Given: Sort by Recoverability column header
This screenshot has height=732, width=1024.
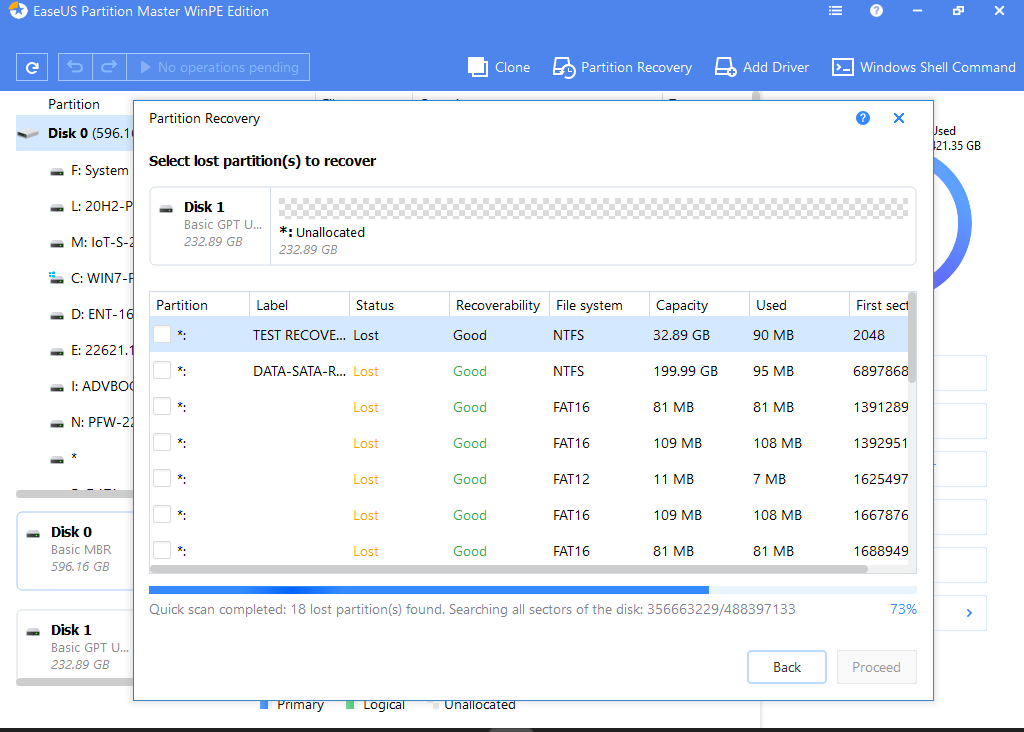Looking at the screenshot, I should point(499,305).
